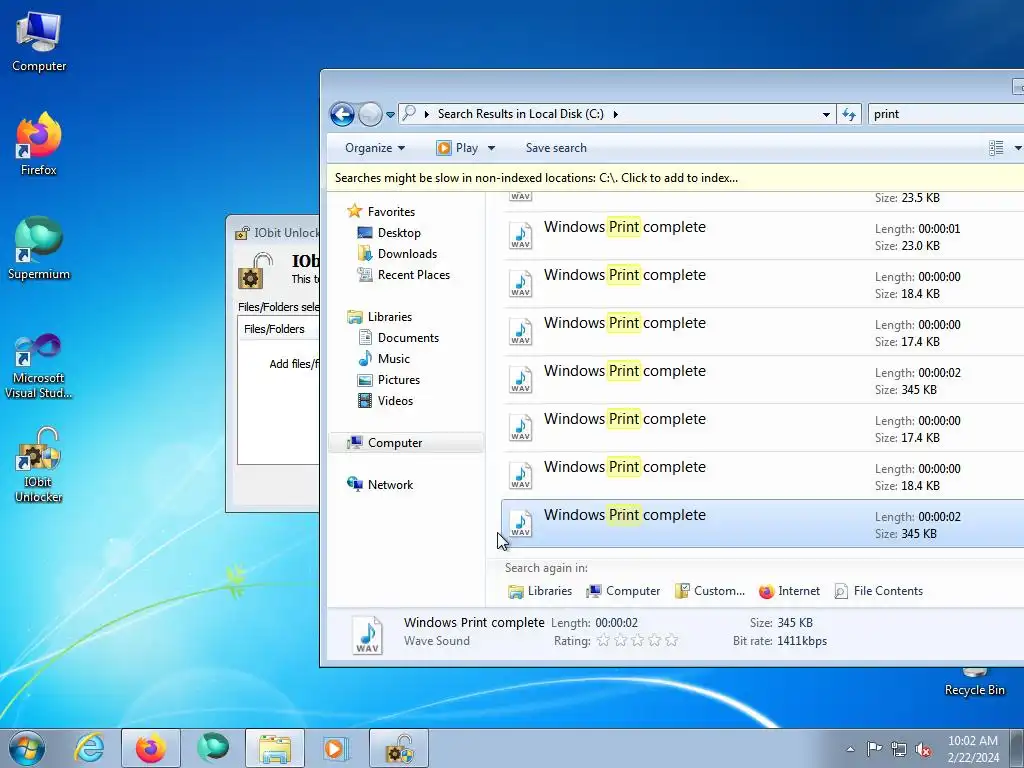Screen dimensions: 1024x768
Task: Expand the Play button dropdown arrow
Action: [492, 148]
